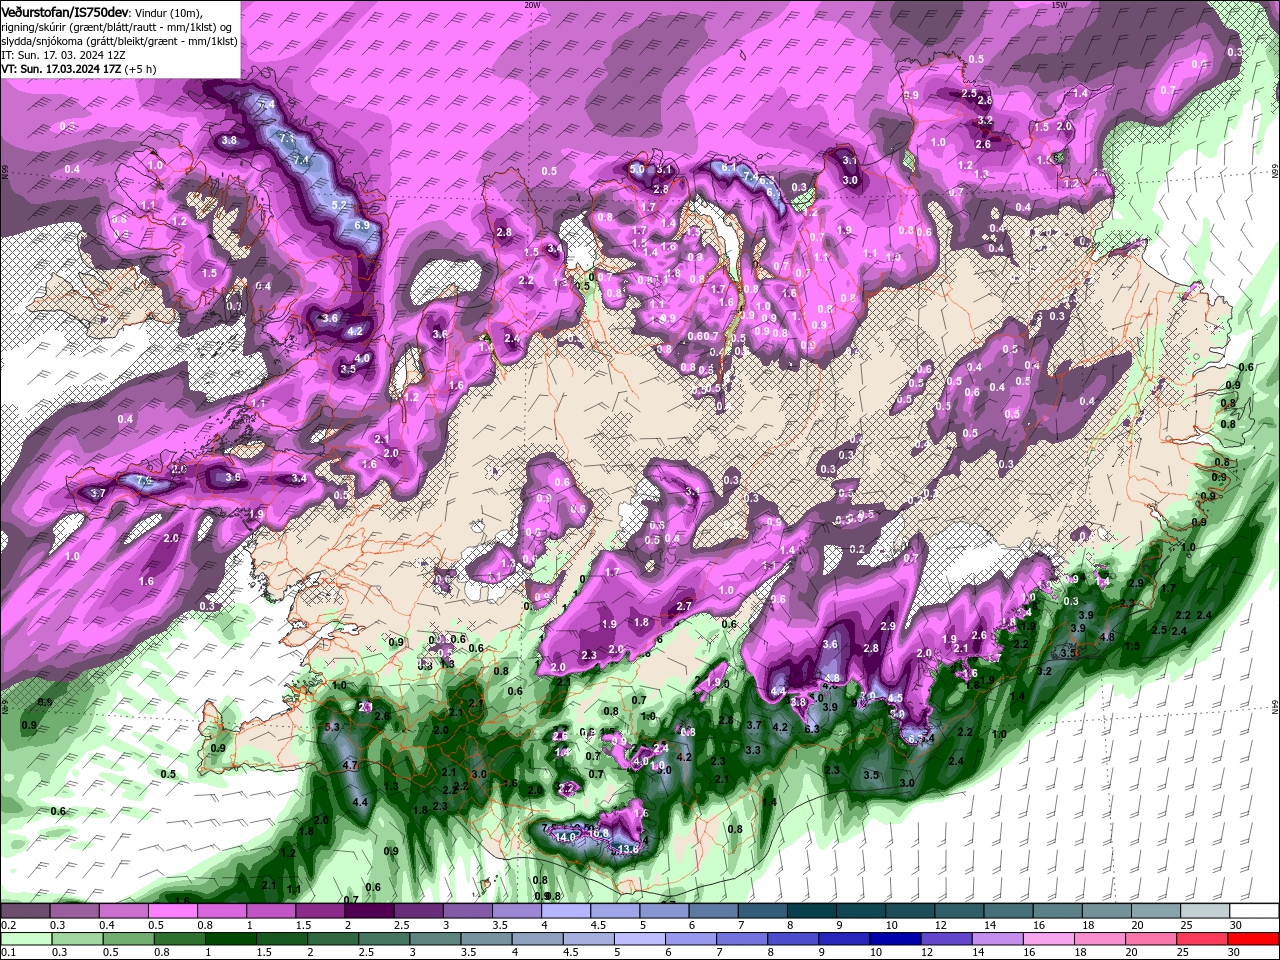This screenshot has width=1280, height=960.
Task: Click the bright pink snow swatch between 0.5 and 0.8
Action: pyautogui.click(x=173, y=910)
